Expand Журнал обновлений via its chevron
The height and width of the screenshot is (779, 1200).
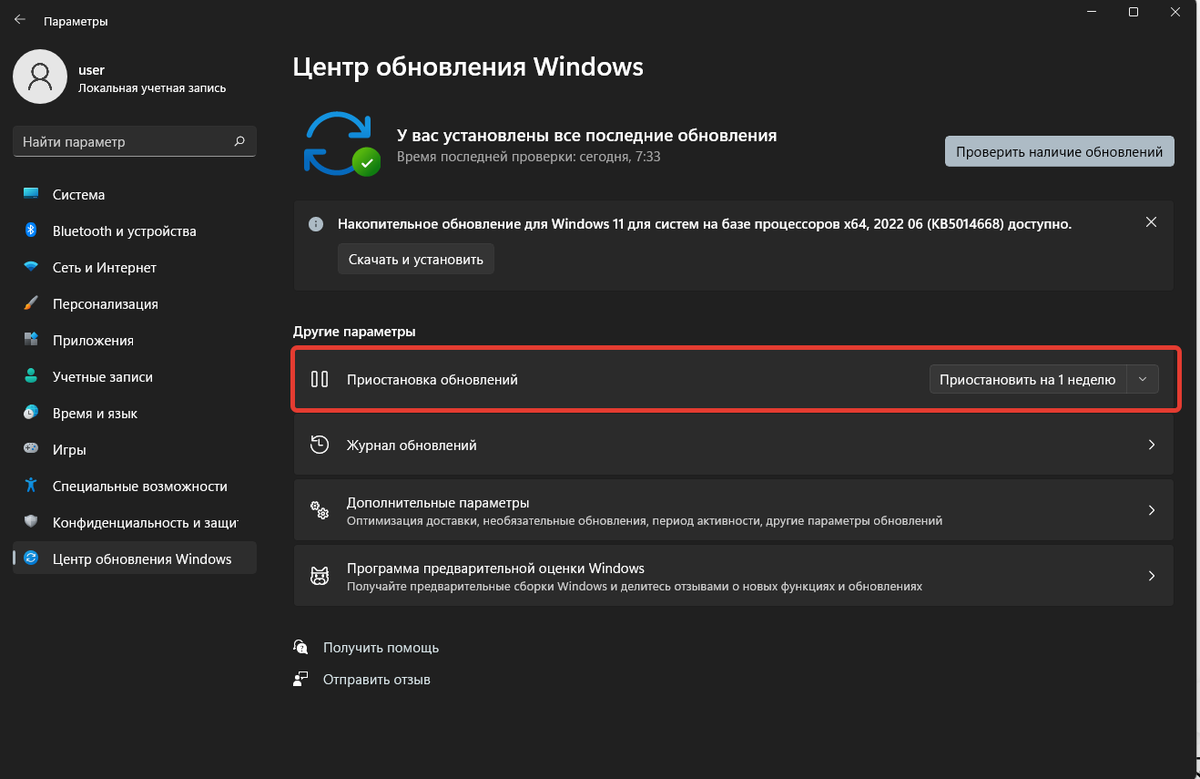click(1152, 445)
